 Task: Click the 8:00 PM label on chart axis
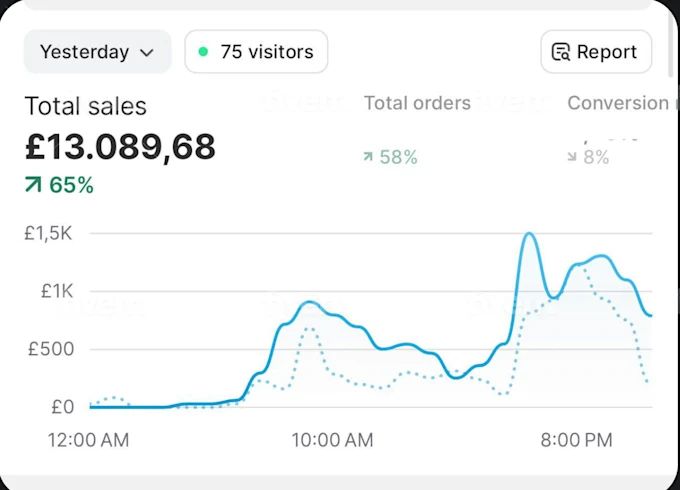(x=576, y=440)
